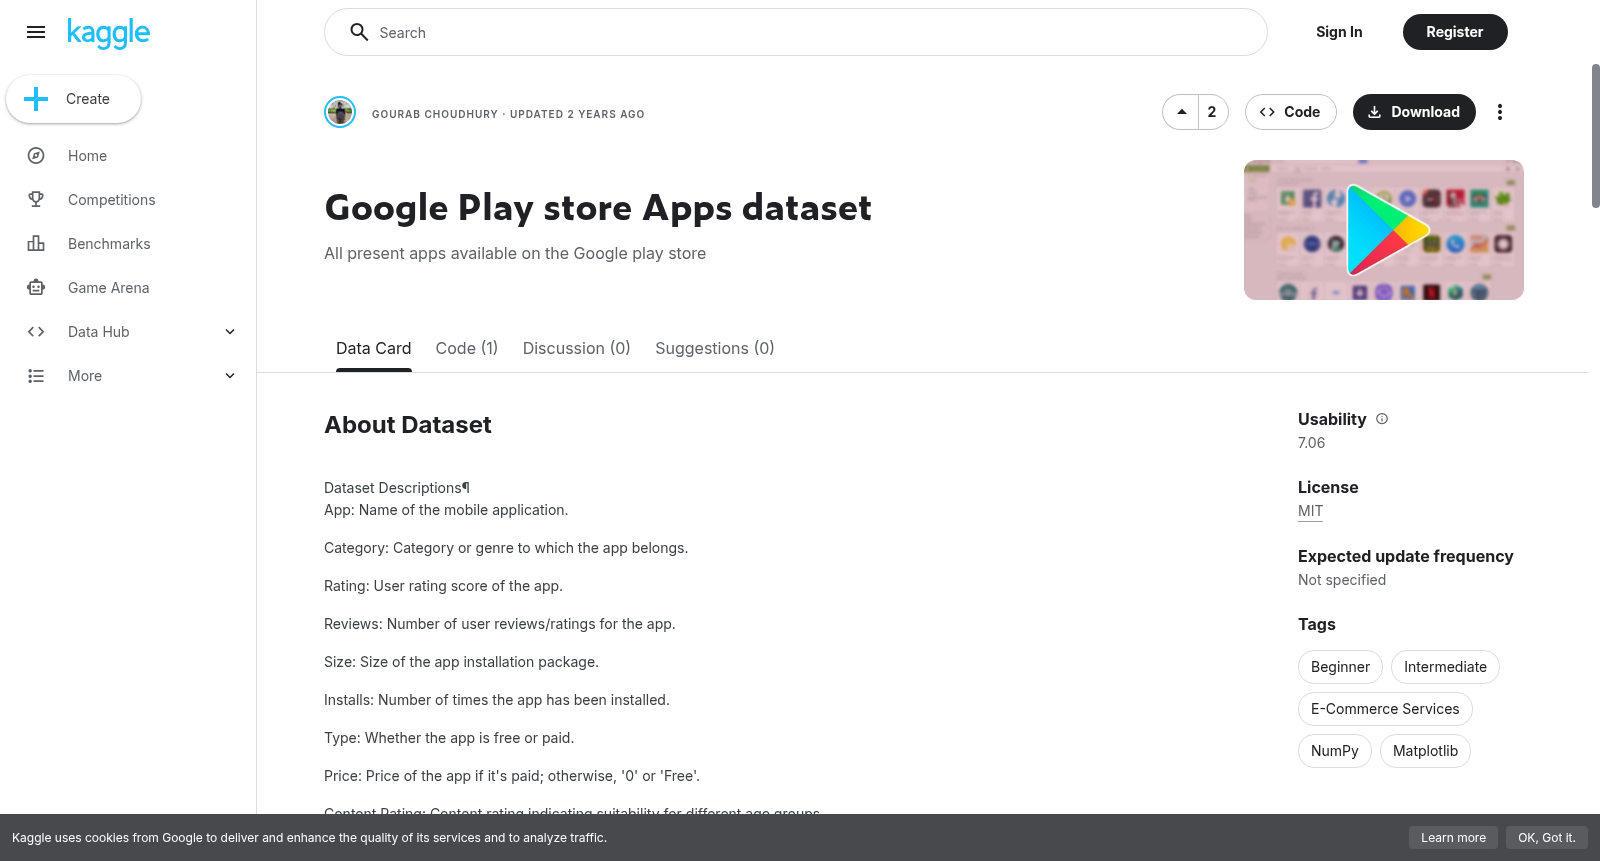Click the Usability info icon

click(1382, 419)
